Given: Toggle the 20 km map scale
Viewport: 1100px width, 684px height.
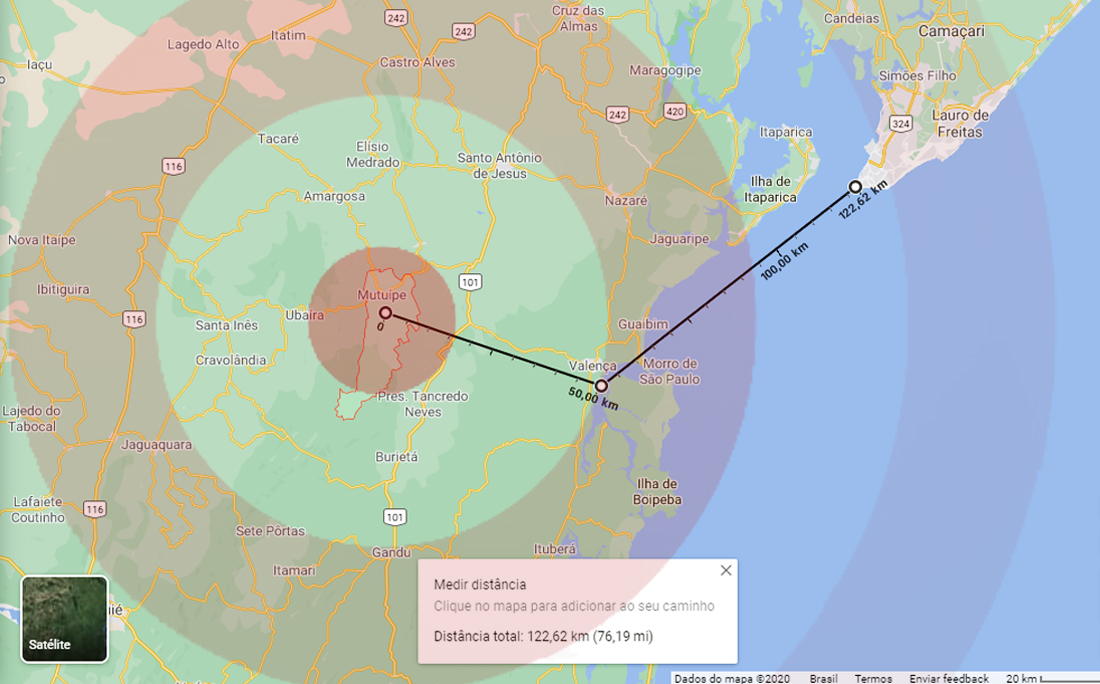Looking at the screenshot, I should 1051,678.
